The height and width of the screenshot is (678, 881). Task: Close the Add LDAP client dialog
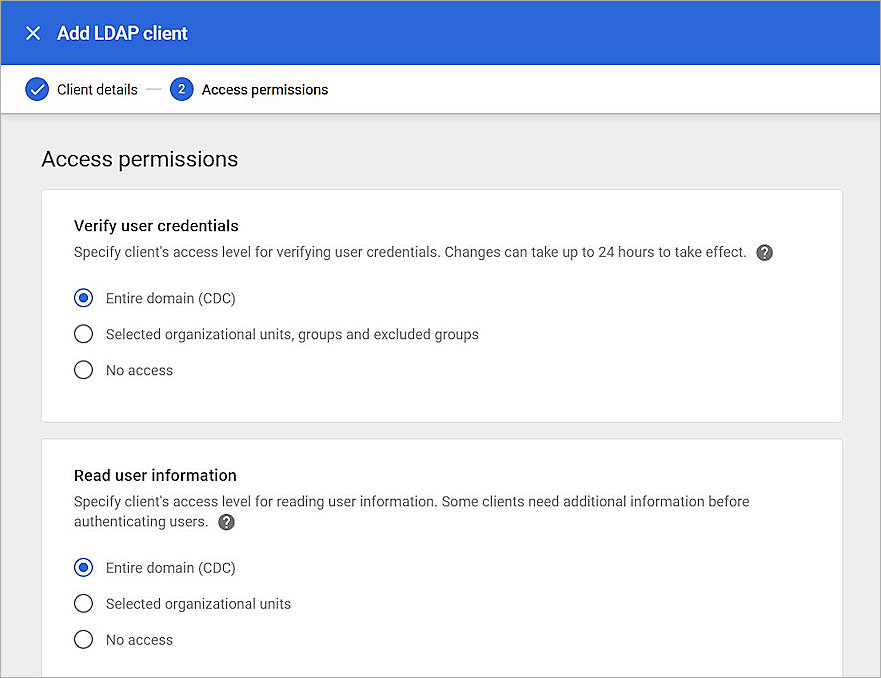33,33
